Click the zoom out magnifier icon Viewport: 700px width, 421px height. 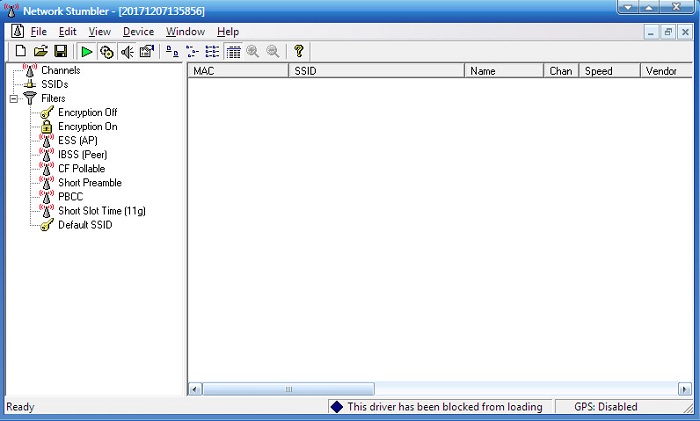pyautogui.click(x=273, y=52)
